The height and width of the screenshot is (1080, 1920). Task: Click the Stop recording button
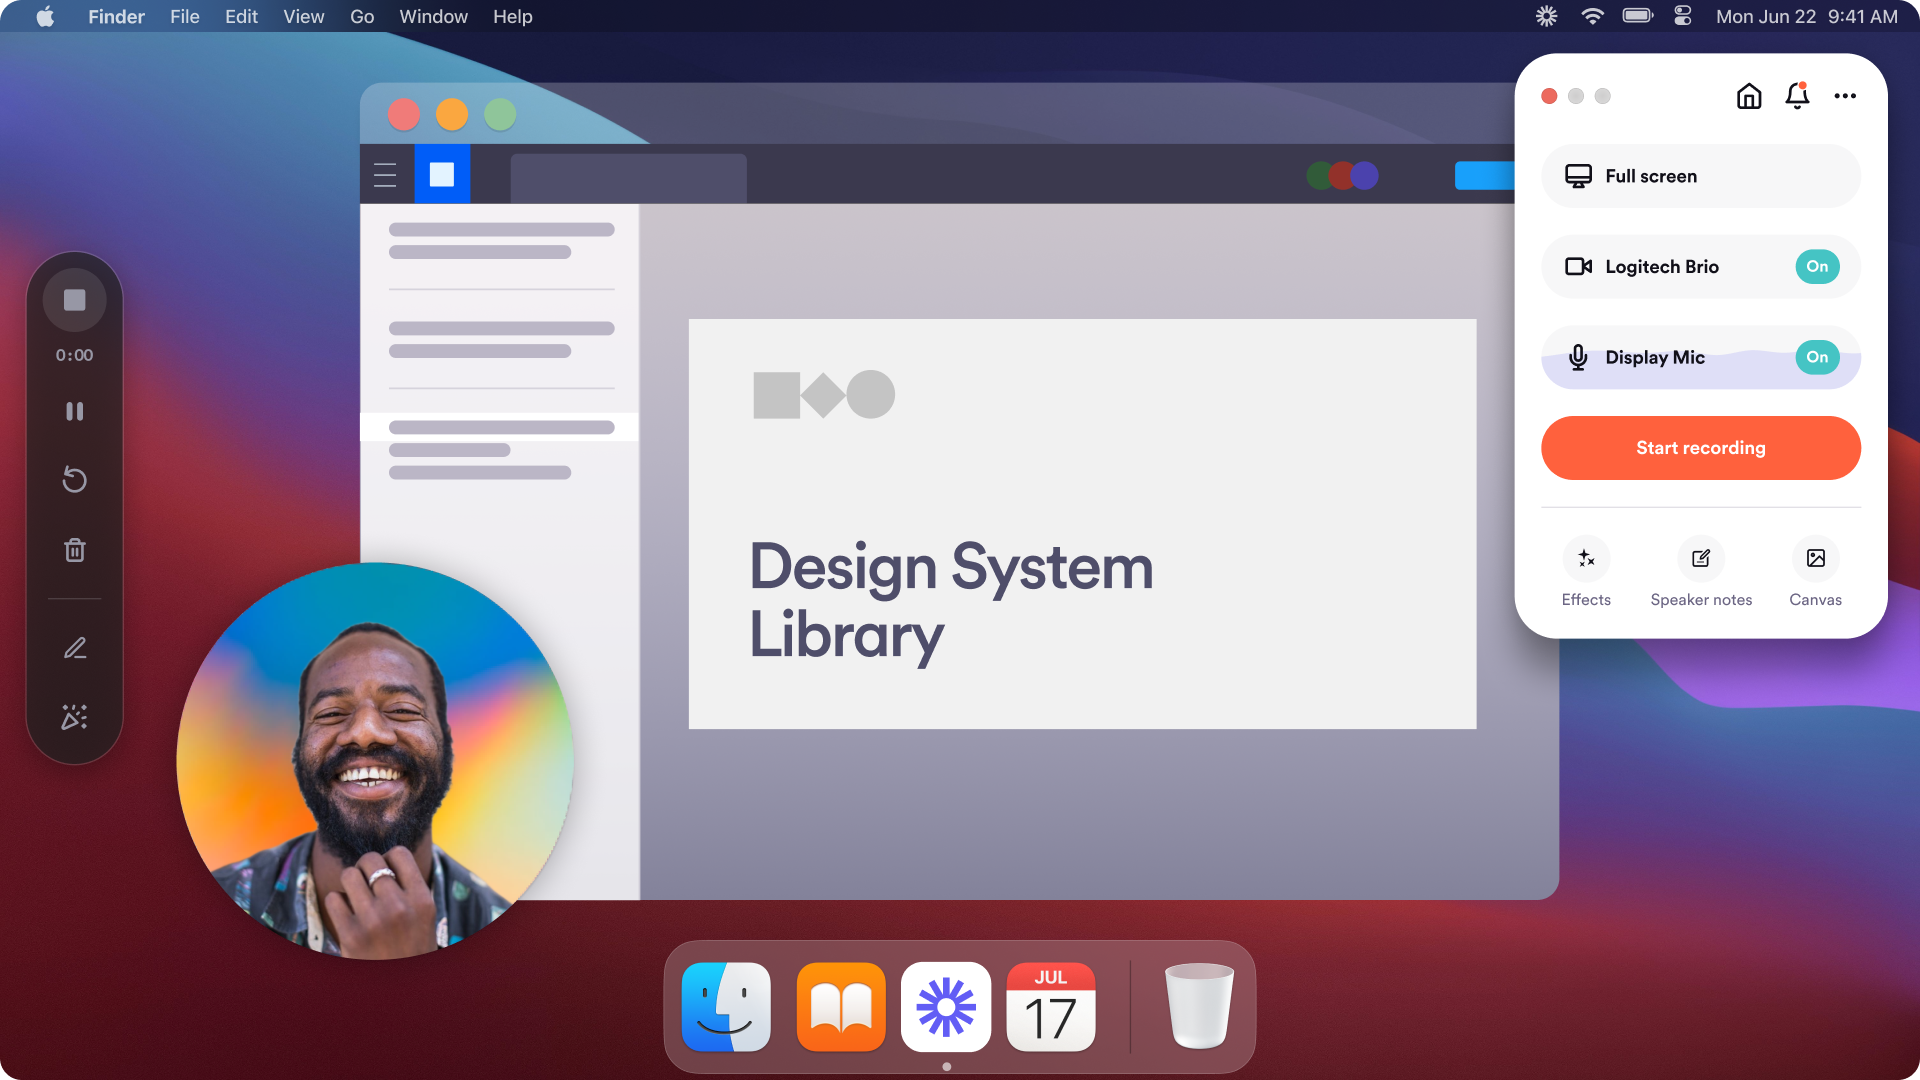point(75,299)
